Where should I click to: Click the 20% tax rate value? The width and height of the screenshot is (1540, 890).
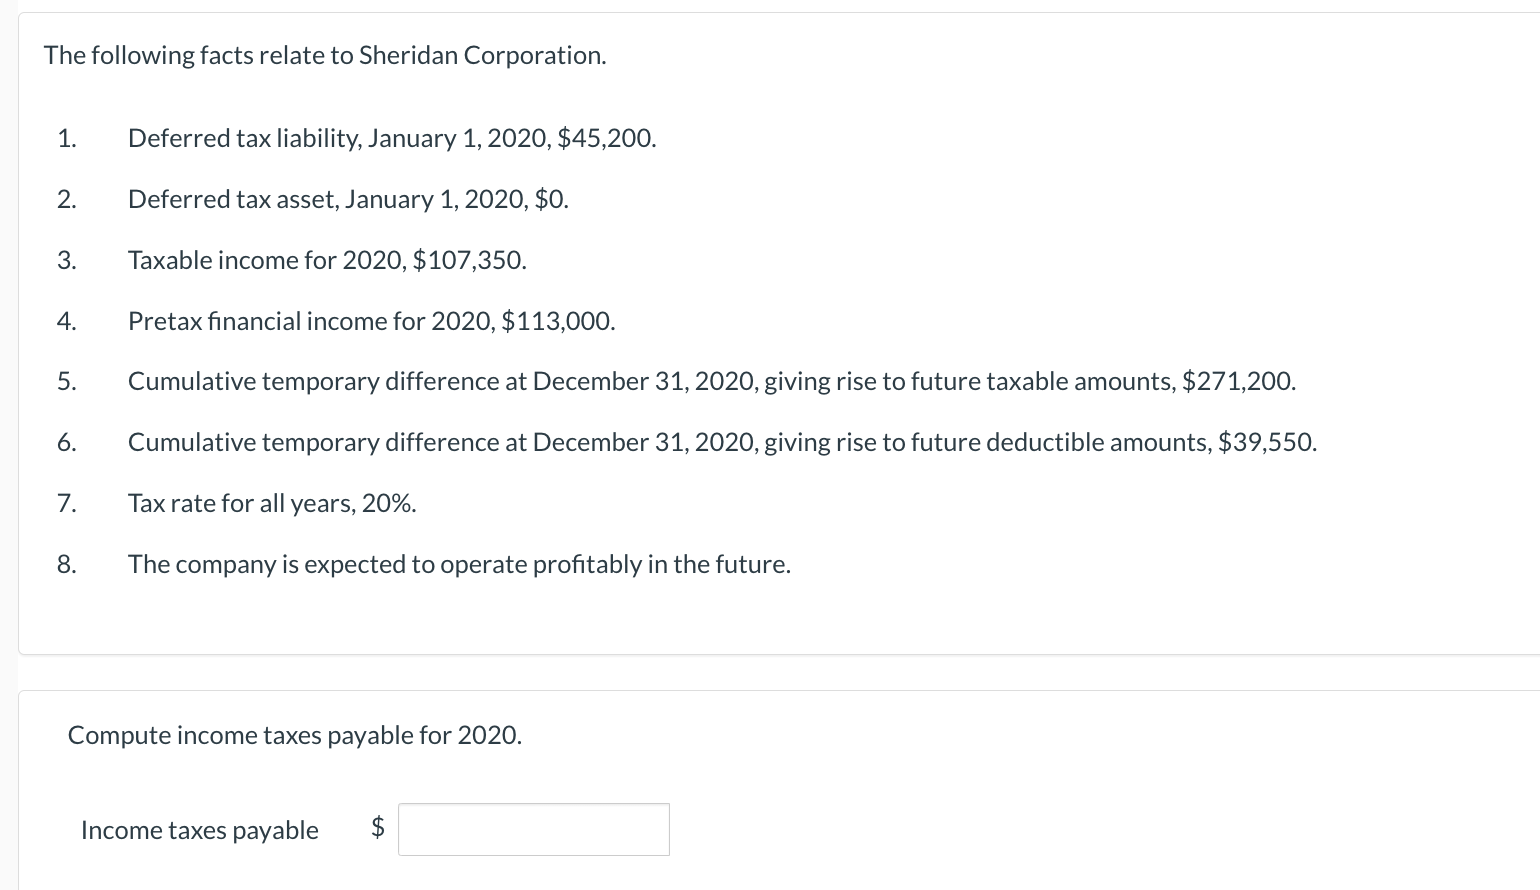(389, 503)
